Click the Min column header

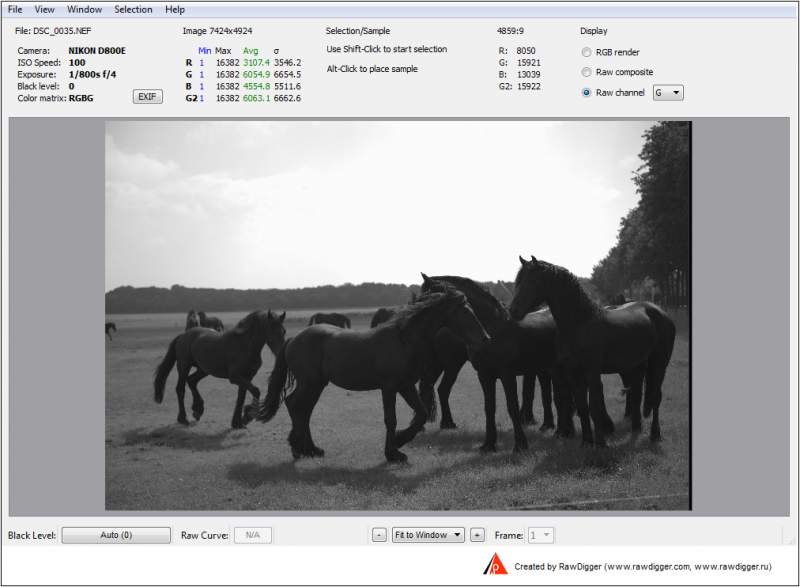(x=204, y=50)
